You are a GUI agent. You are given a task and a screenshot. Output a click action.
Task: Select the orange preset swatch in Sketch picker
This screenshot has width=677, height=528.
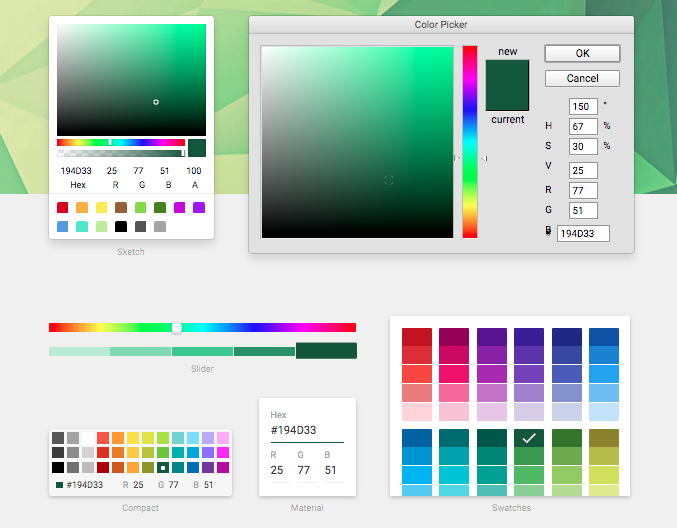tap(82, 208)
